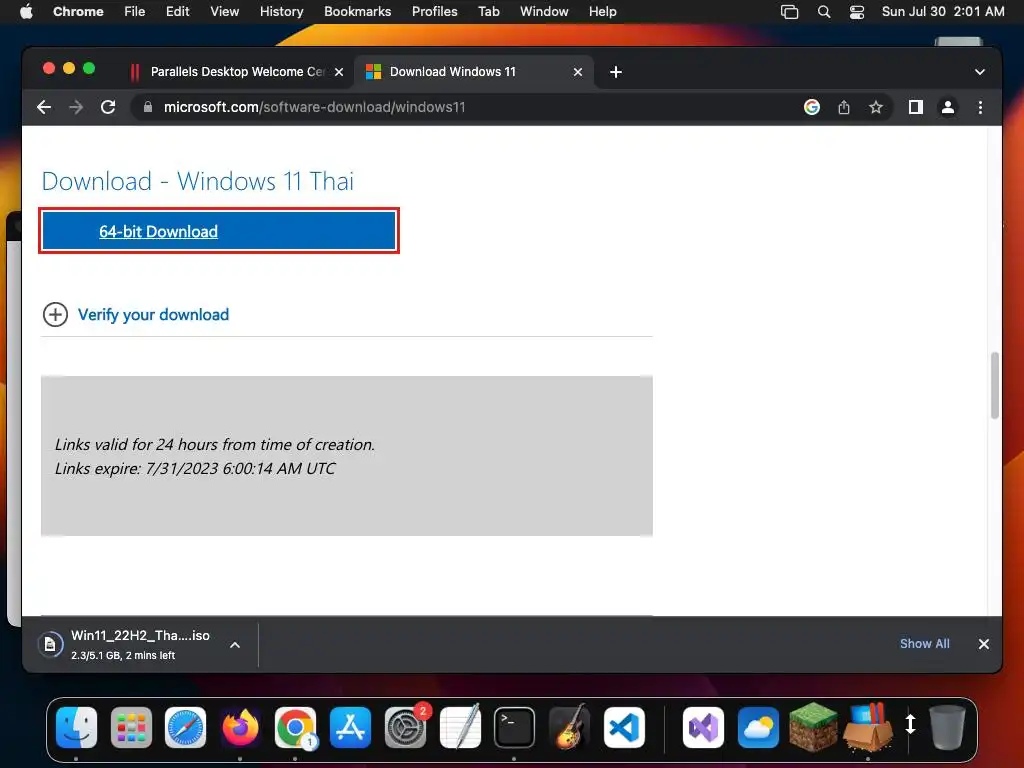
Task: Open Launchpad from the Dock
Action: pos(131,728)
